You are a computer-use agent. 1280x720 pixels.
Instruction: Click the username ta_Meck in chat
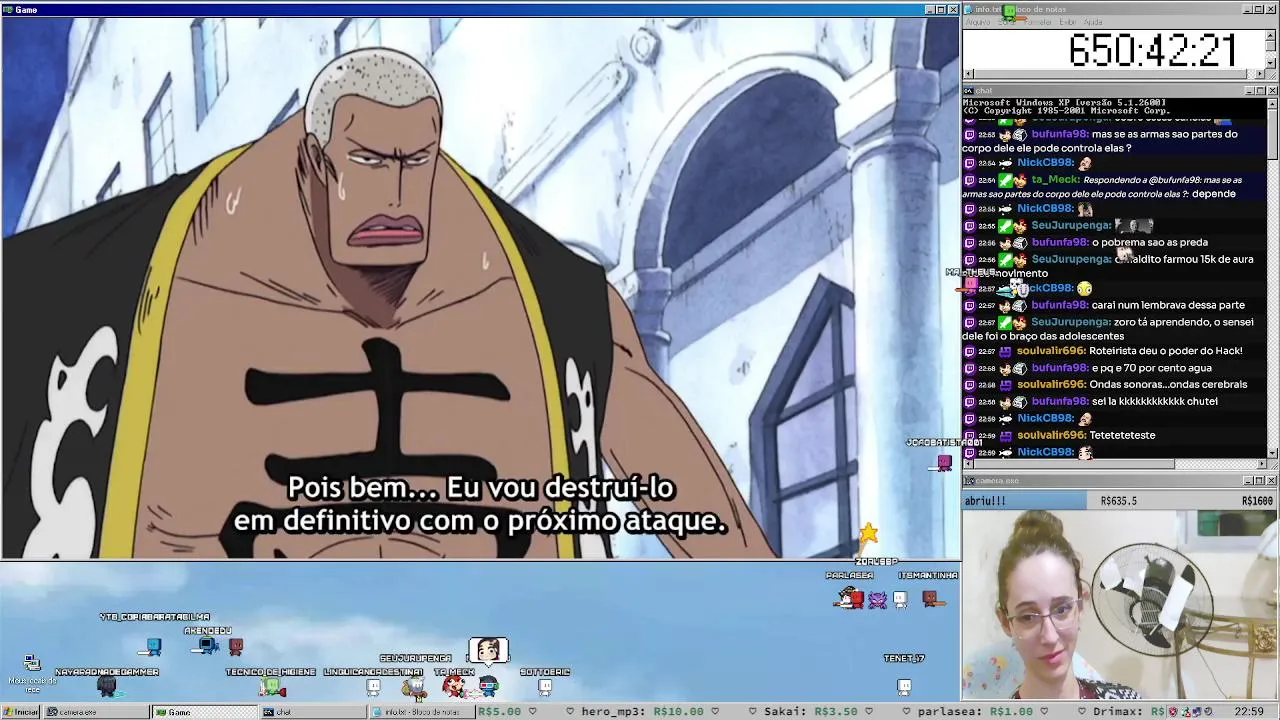coord(1054,180)
